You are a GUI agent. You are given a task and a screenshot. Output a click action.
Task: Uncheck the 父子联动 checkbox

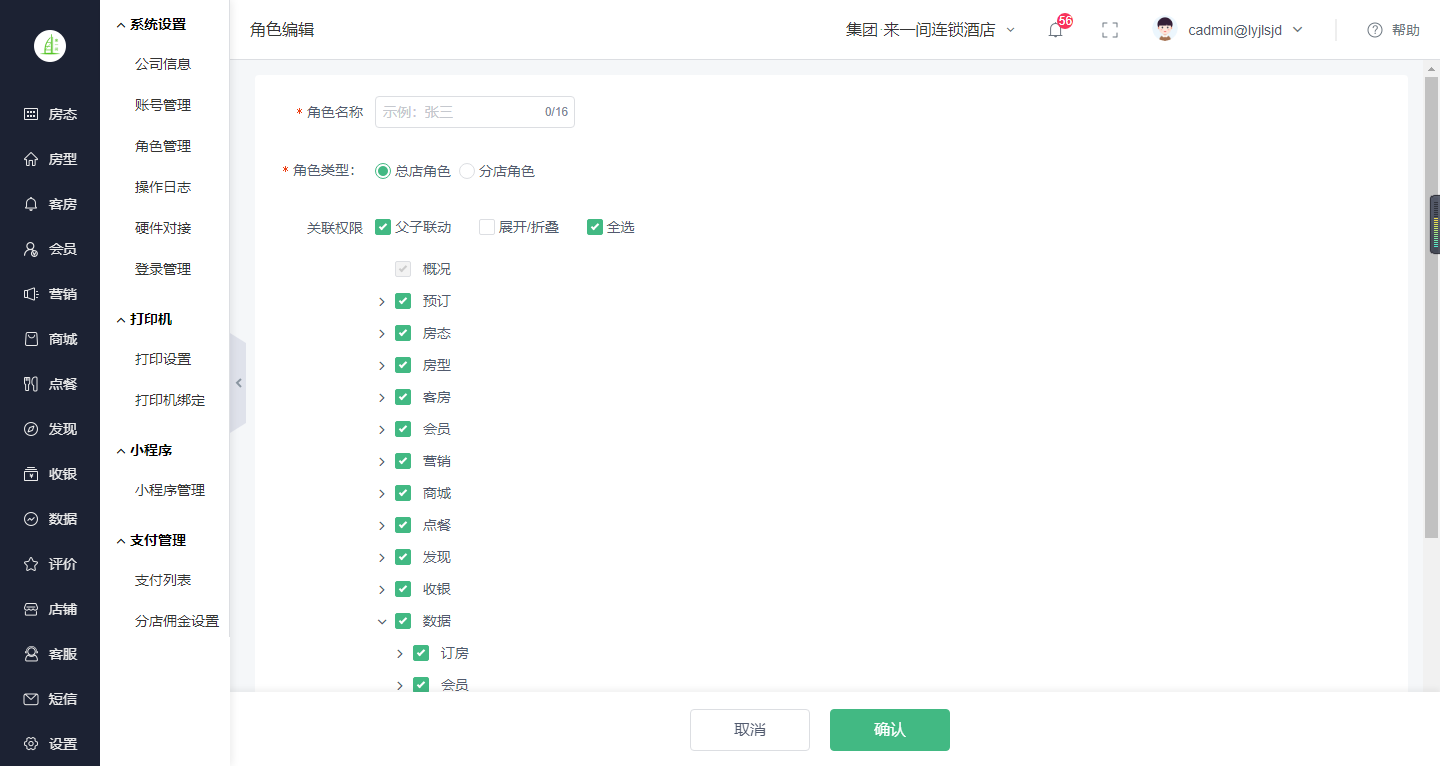pos(383,227)
